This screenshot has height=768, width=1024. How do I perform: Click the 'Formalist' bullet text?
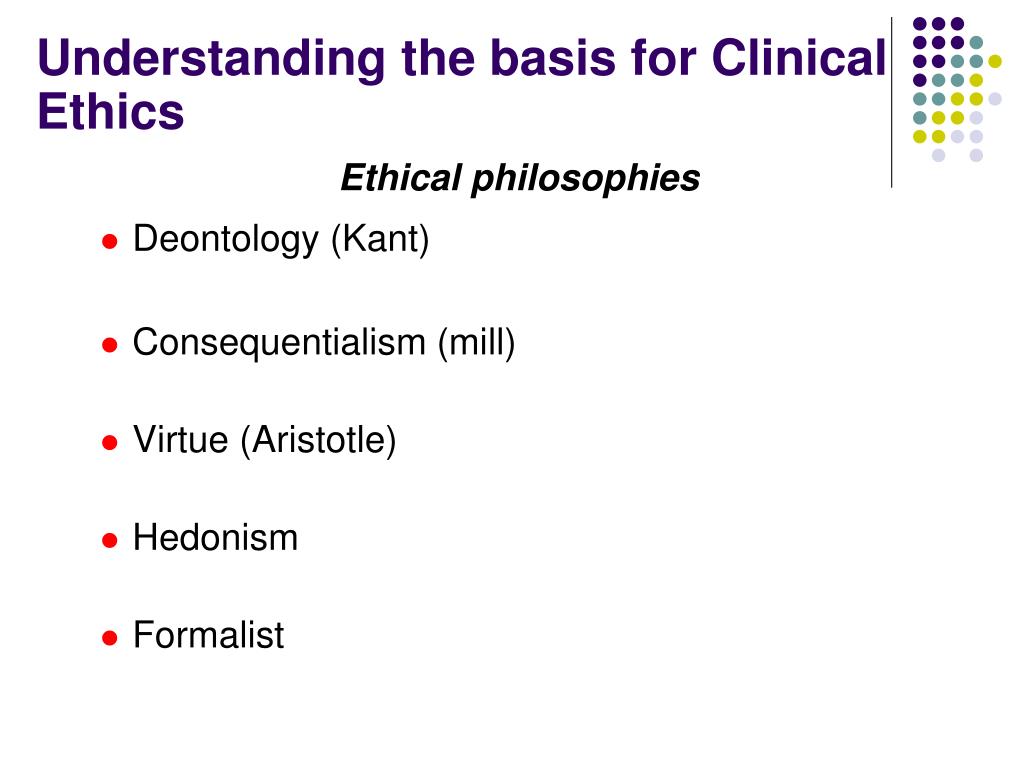208,635
